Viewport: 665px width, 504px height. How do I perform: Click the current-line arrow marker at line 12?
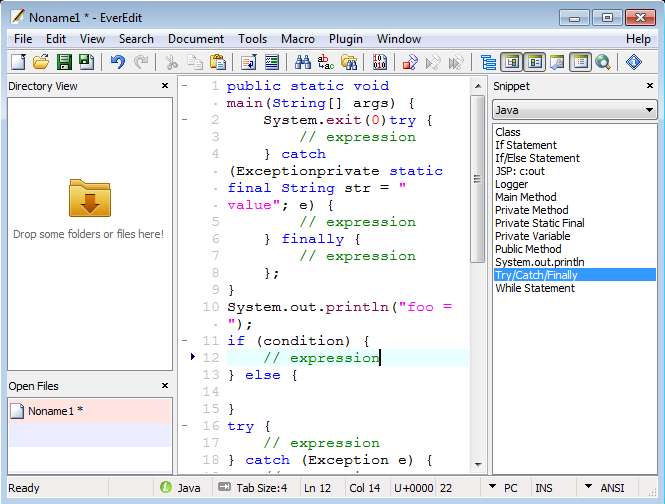point(193,356)
